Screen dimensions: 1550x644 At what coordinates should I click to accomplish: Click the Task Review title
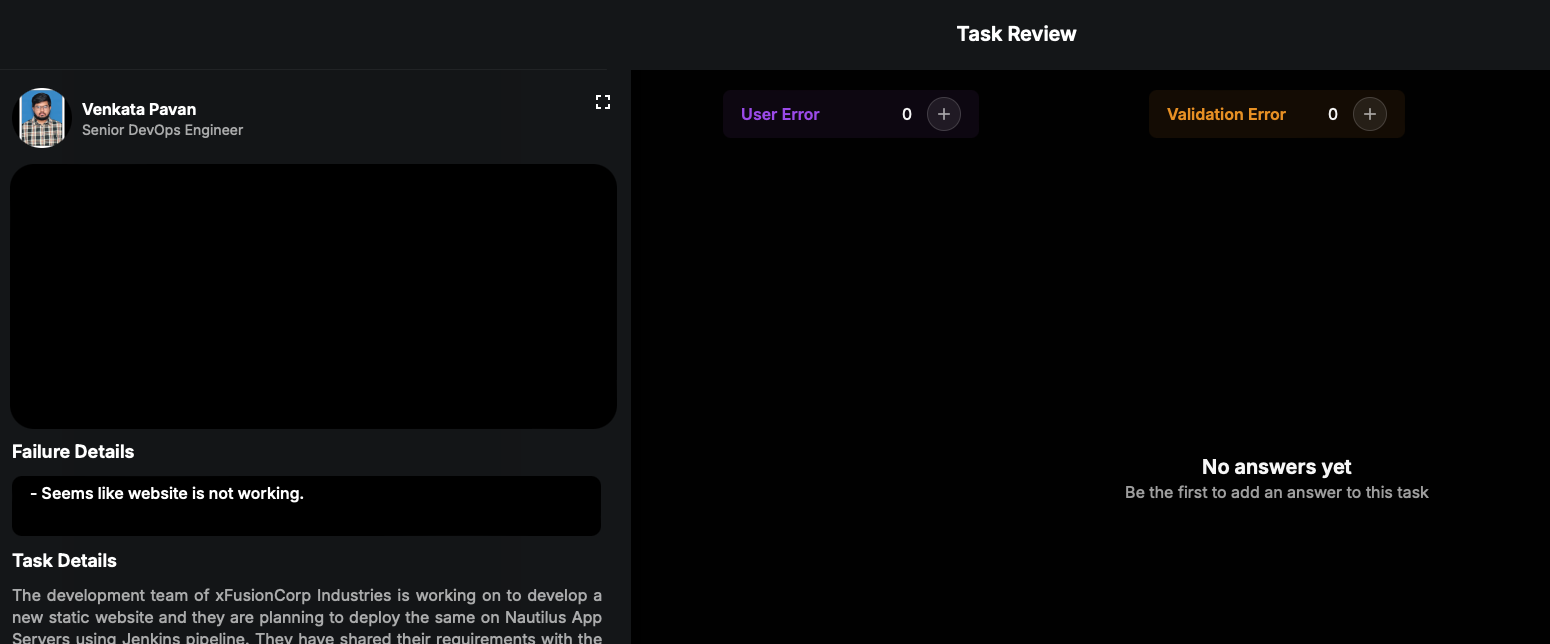(1016, 34)
